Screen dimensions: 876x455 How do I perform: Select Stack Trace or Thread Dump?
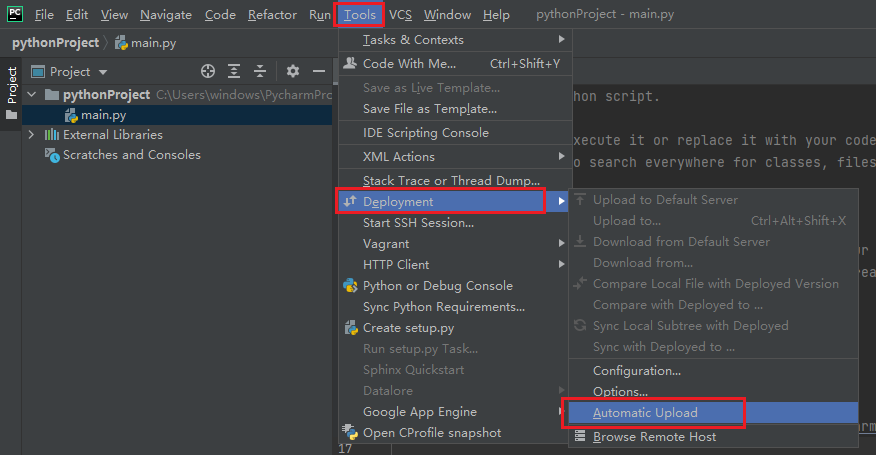tap(455, 180)
